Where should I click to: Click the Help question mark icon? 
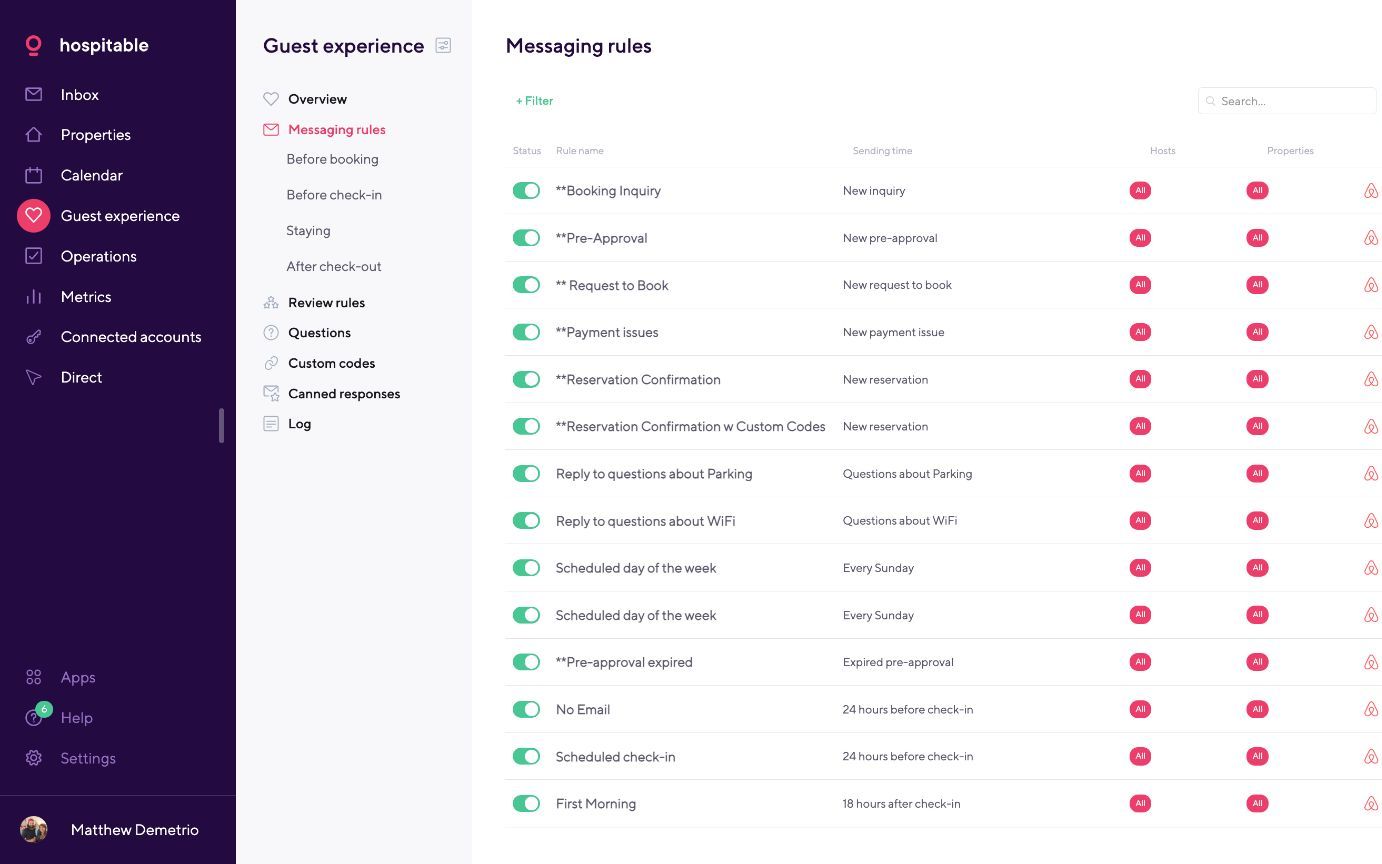click(33, 718)
